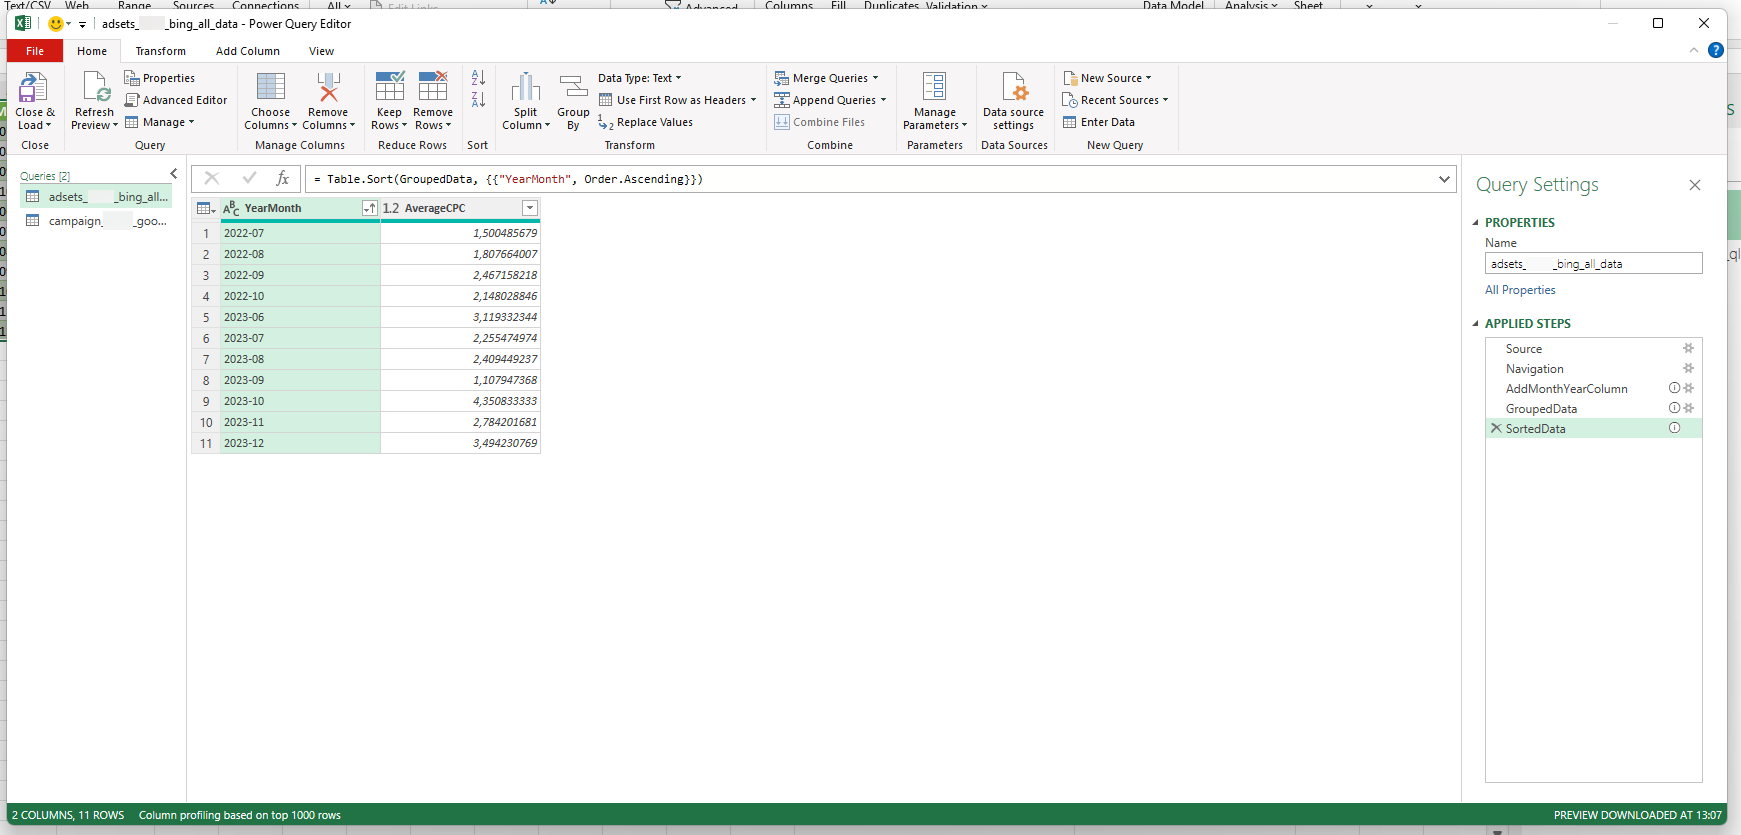
Task: Open the Data Type: Text dropdown
Action: [x=640, y=78]
